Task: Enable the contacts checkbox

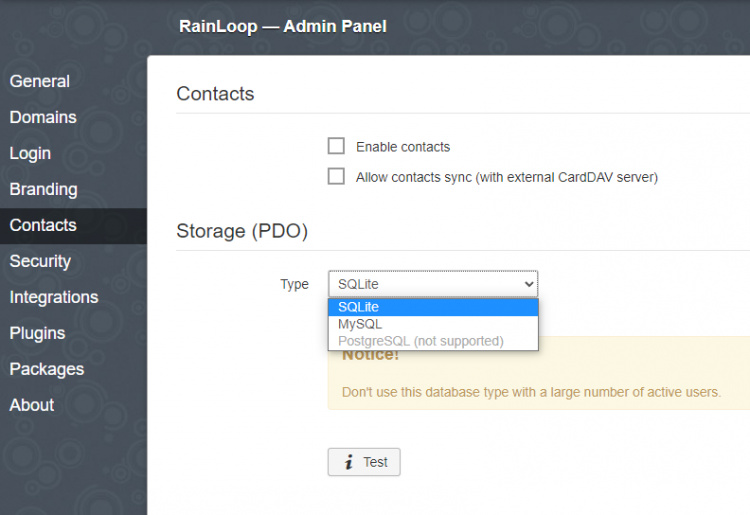Action: tap(336, 146)
